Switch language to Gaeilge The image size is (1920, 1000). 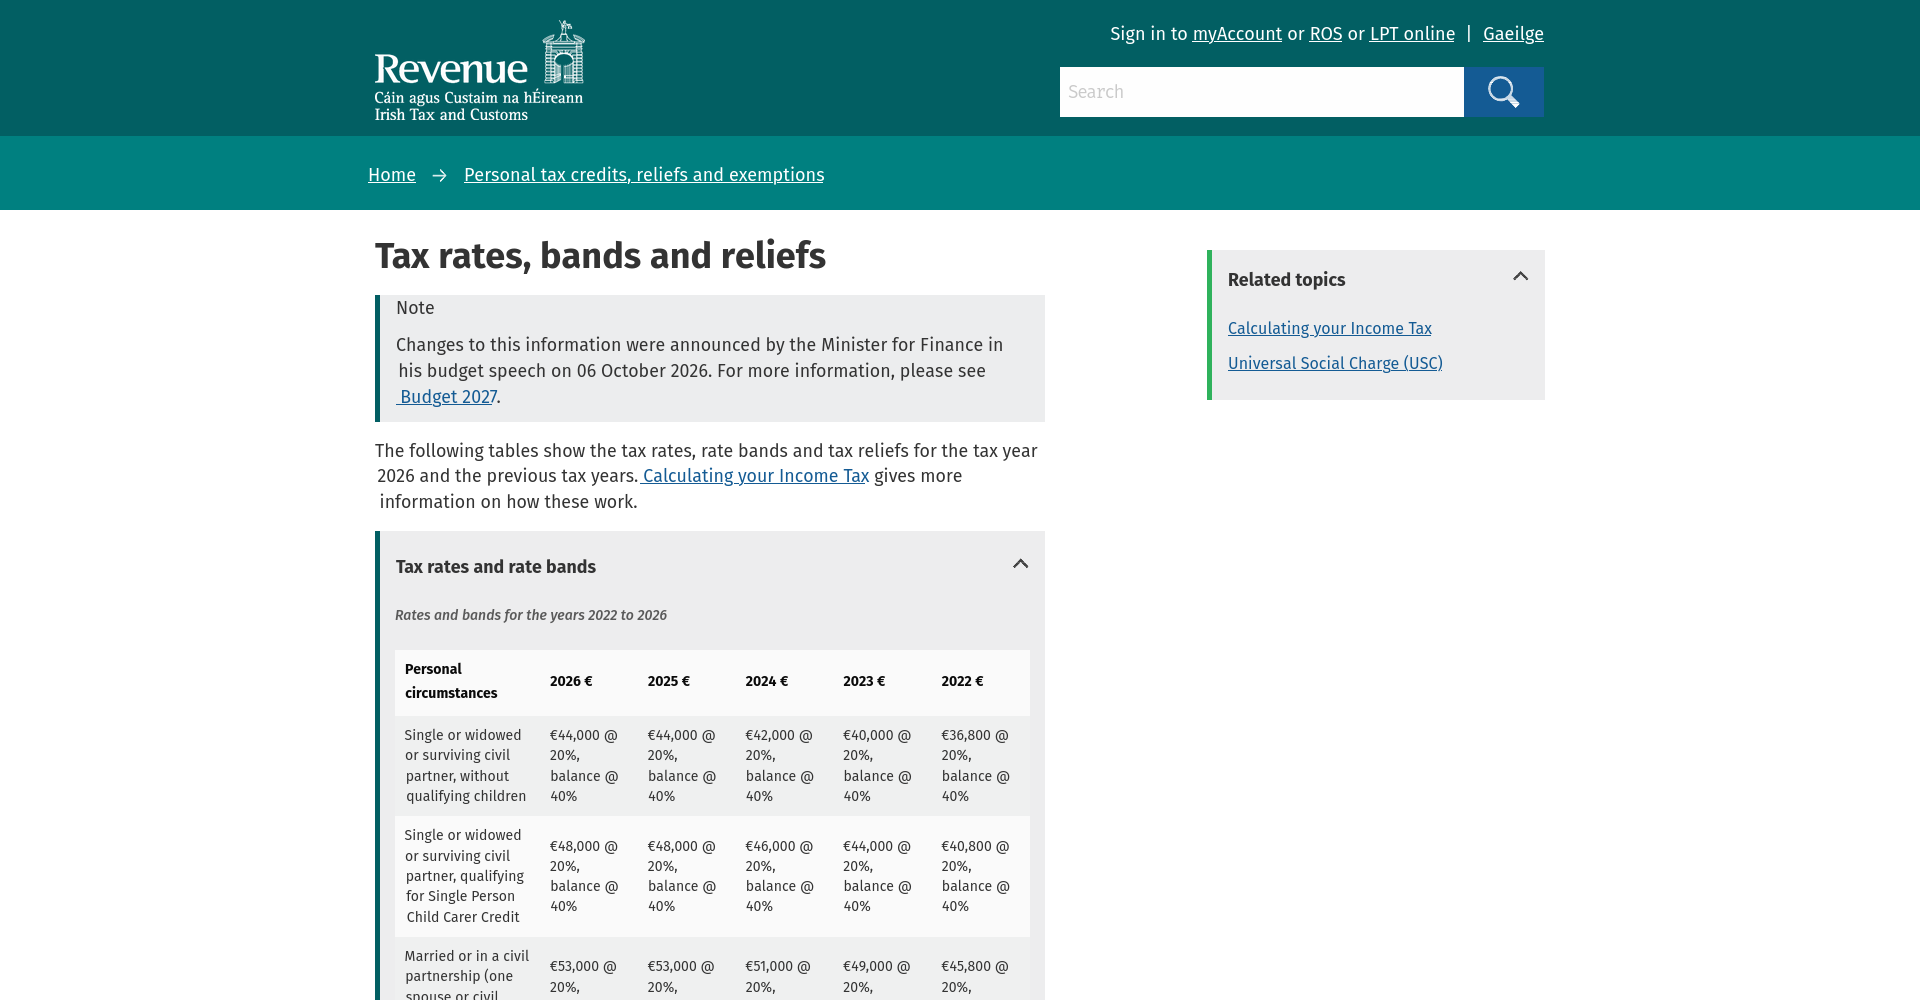pos(1513,34)
